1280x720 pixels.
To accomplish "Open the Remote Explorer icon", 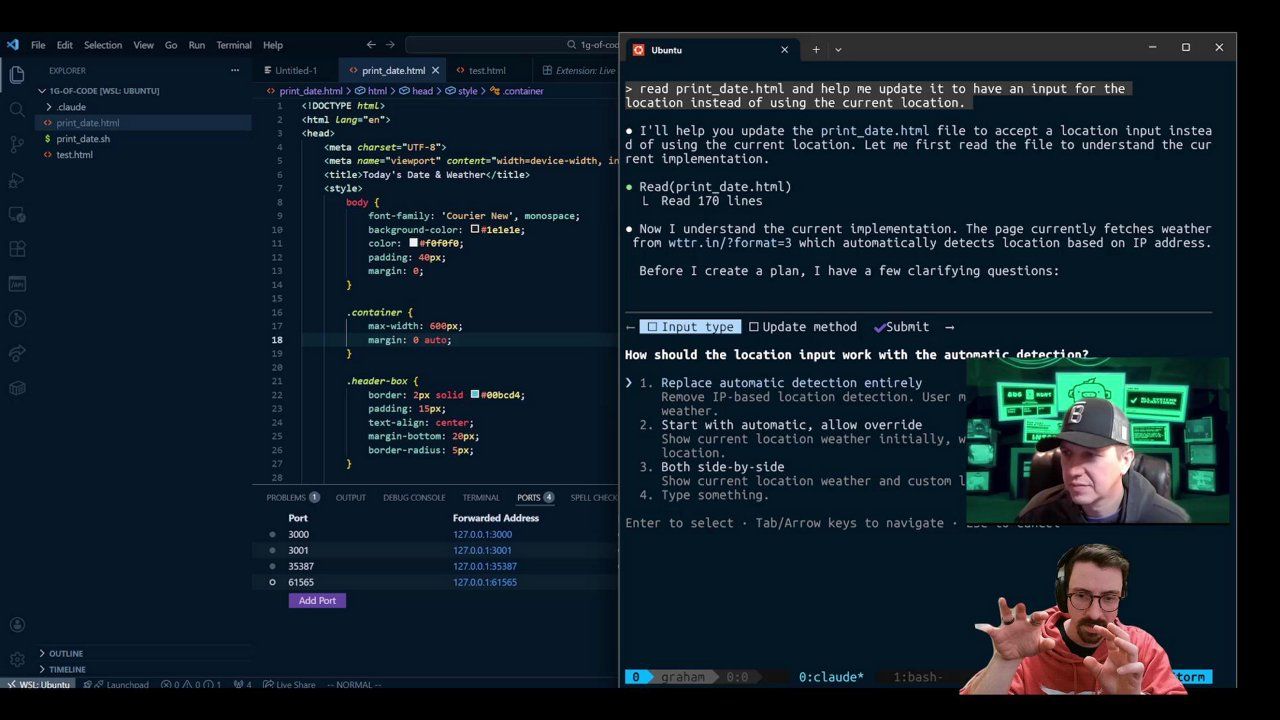I will [x=17, y=215].
